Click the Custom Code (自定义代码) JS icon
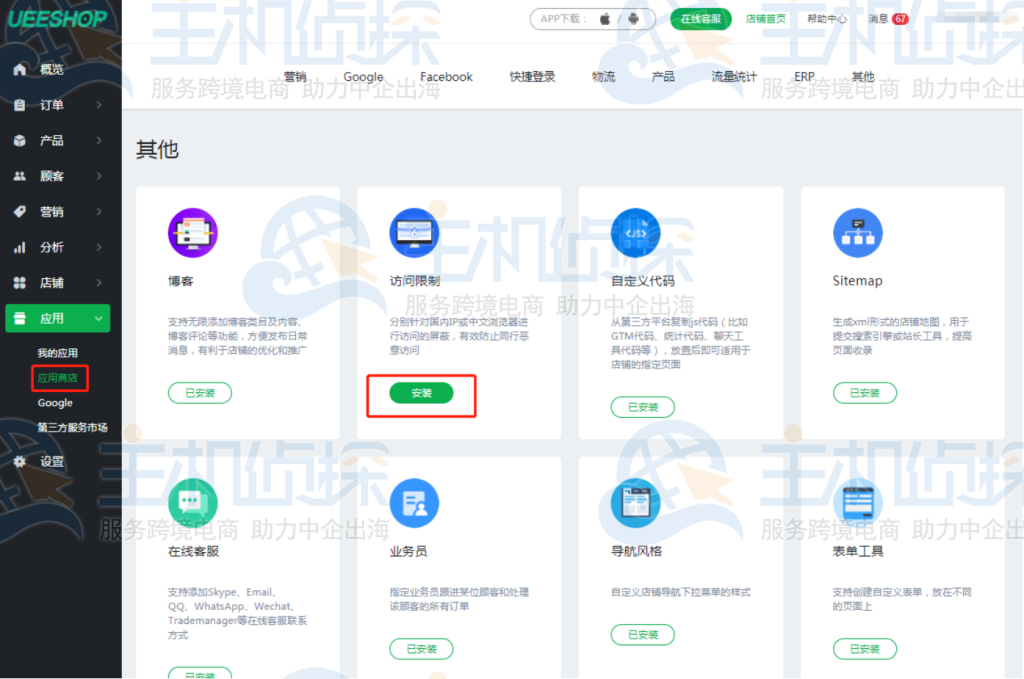Image resolution: width=1024 pixels, height=679 pixels. (636, 233)
